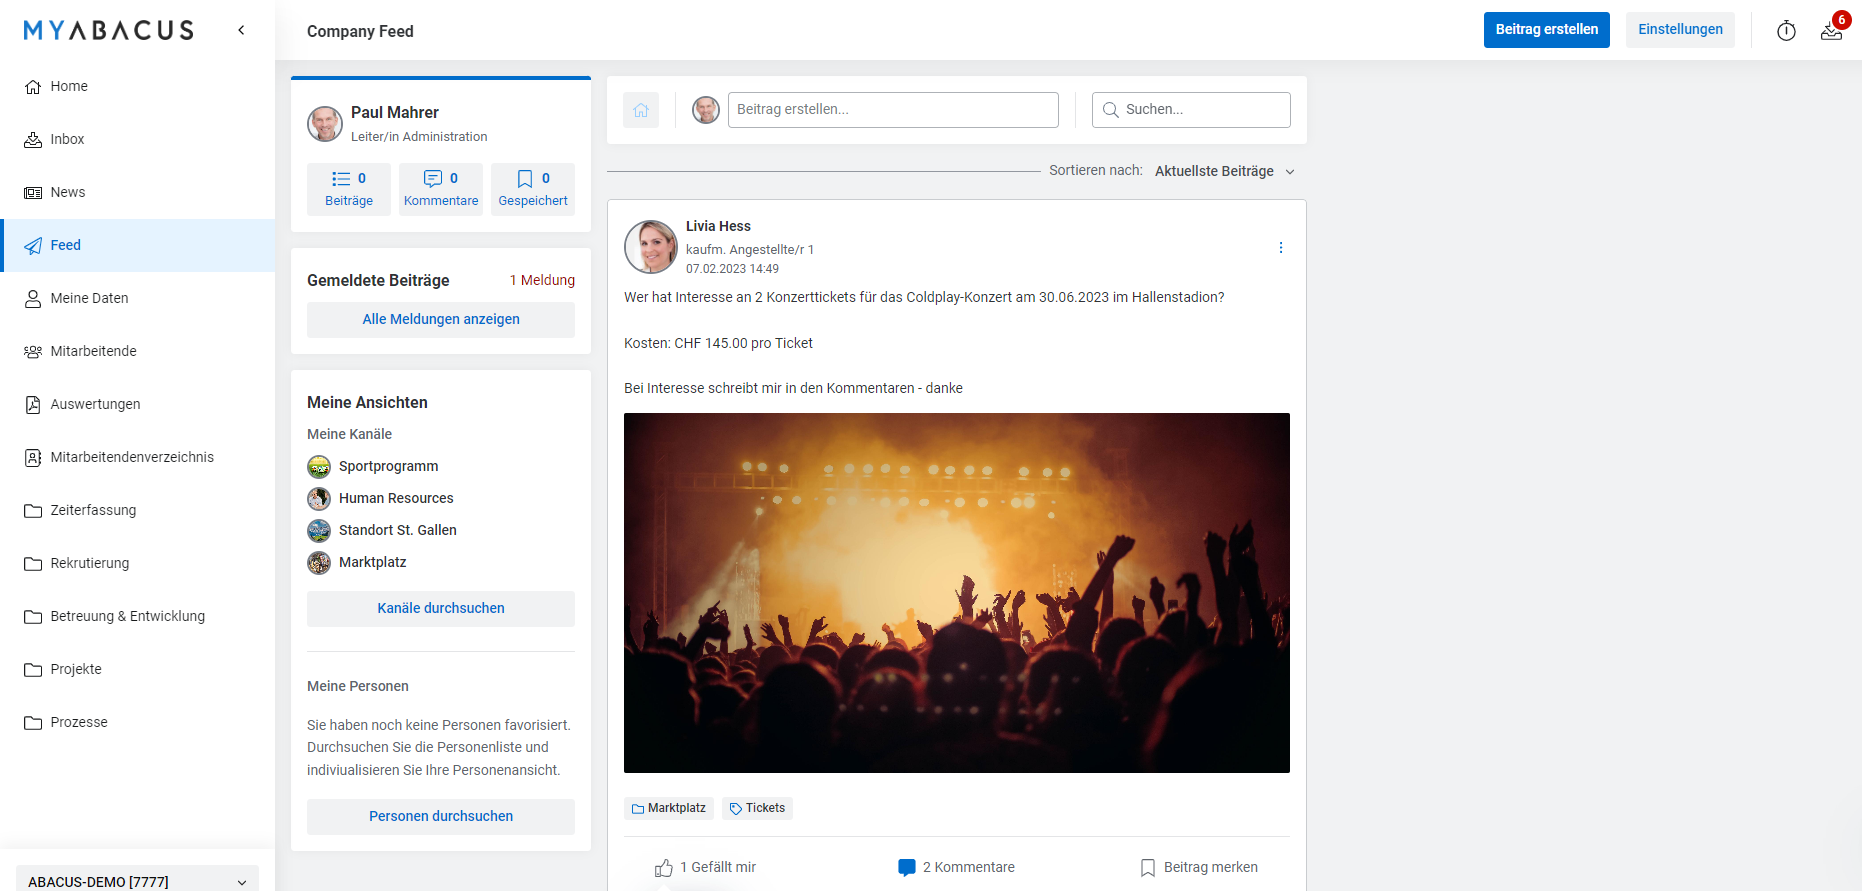This screenshot has width=1862, height=891.
Task: Click the stopwatch timer icon
Action: [1786, 31]
